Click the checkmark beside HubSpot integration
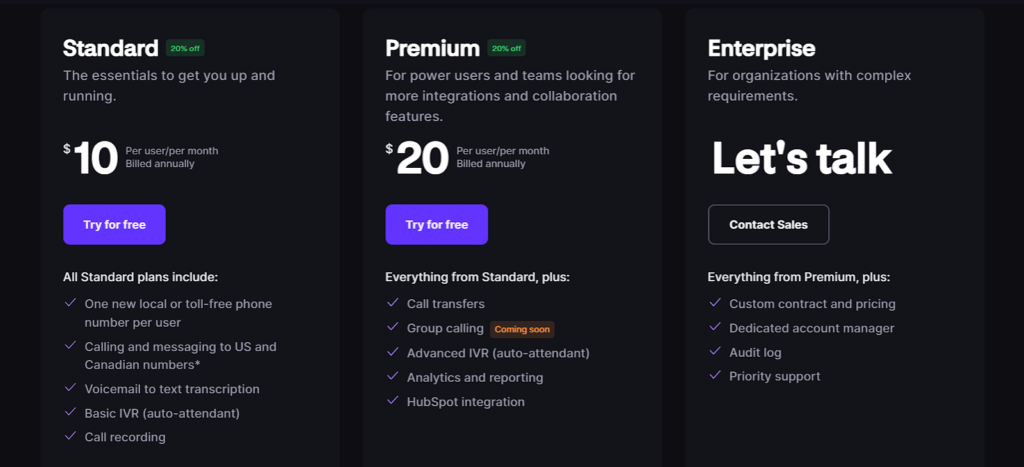The width and height of the screenshot is (1024, 467). 392,400
